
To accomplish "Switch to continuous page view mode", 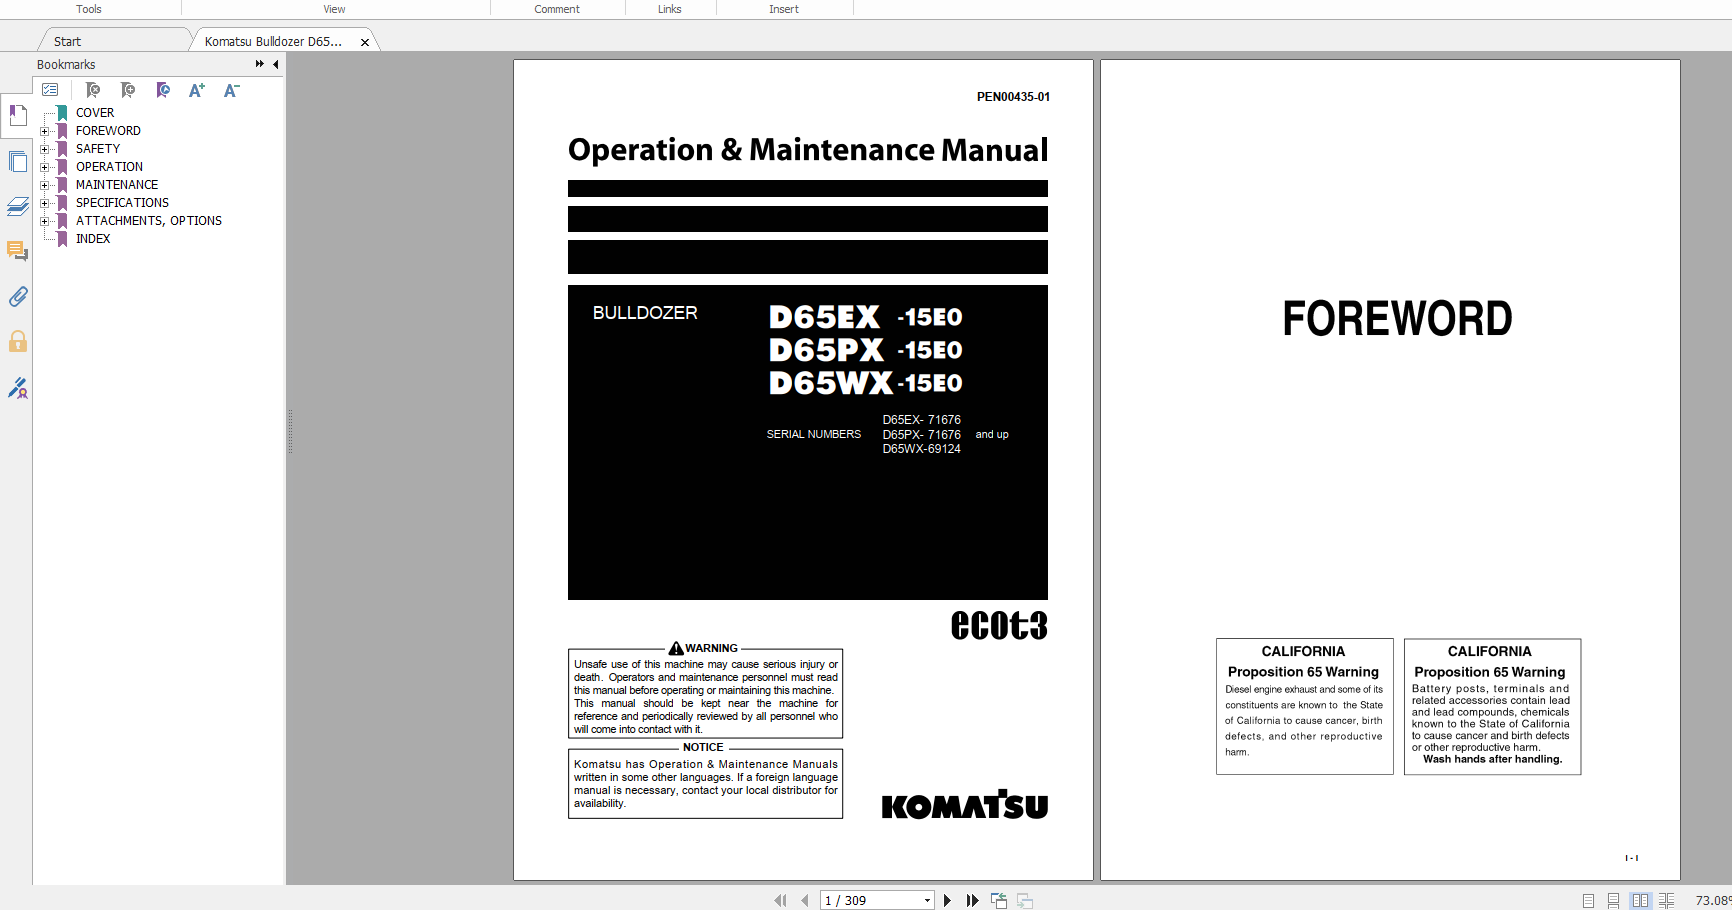I will (1613, 900).
